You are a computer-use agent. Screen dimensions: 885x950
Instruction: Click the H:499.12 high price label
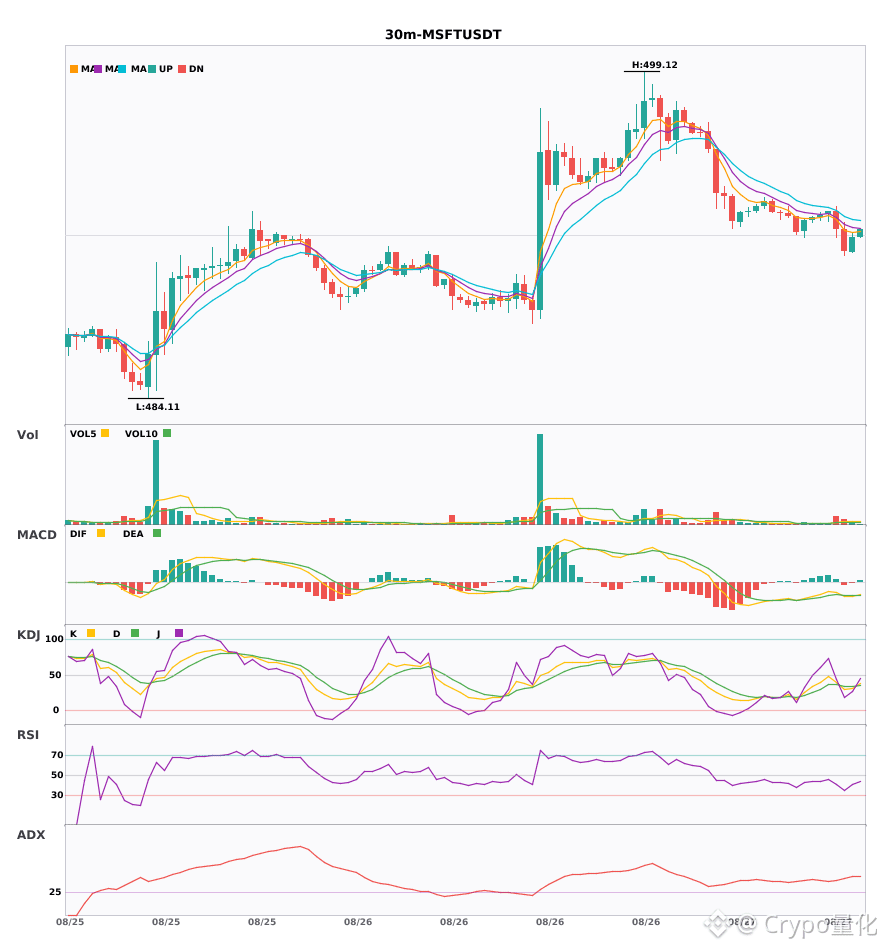click(x=654, y=65)
